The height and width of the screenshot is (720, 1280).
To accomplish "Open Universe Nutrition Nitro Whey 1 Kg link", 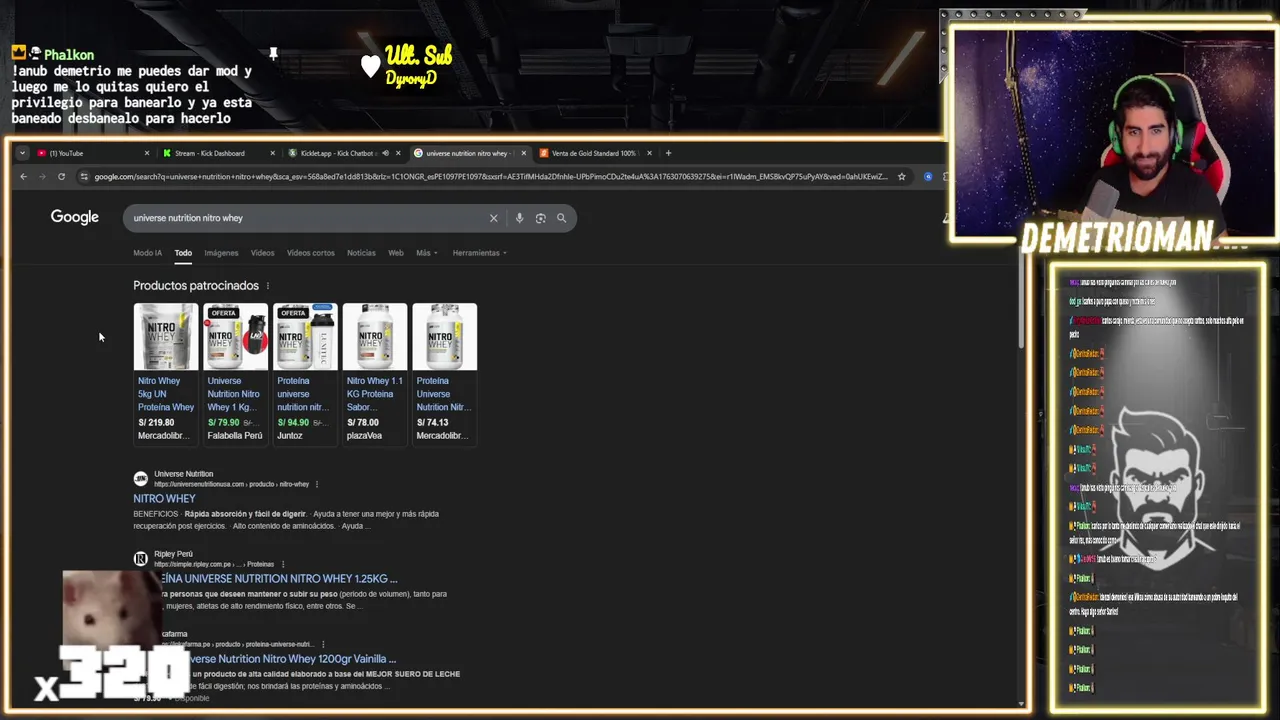I will [x=234, y=394].
